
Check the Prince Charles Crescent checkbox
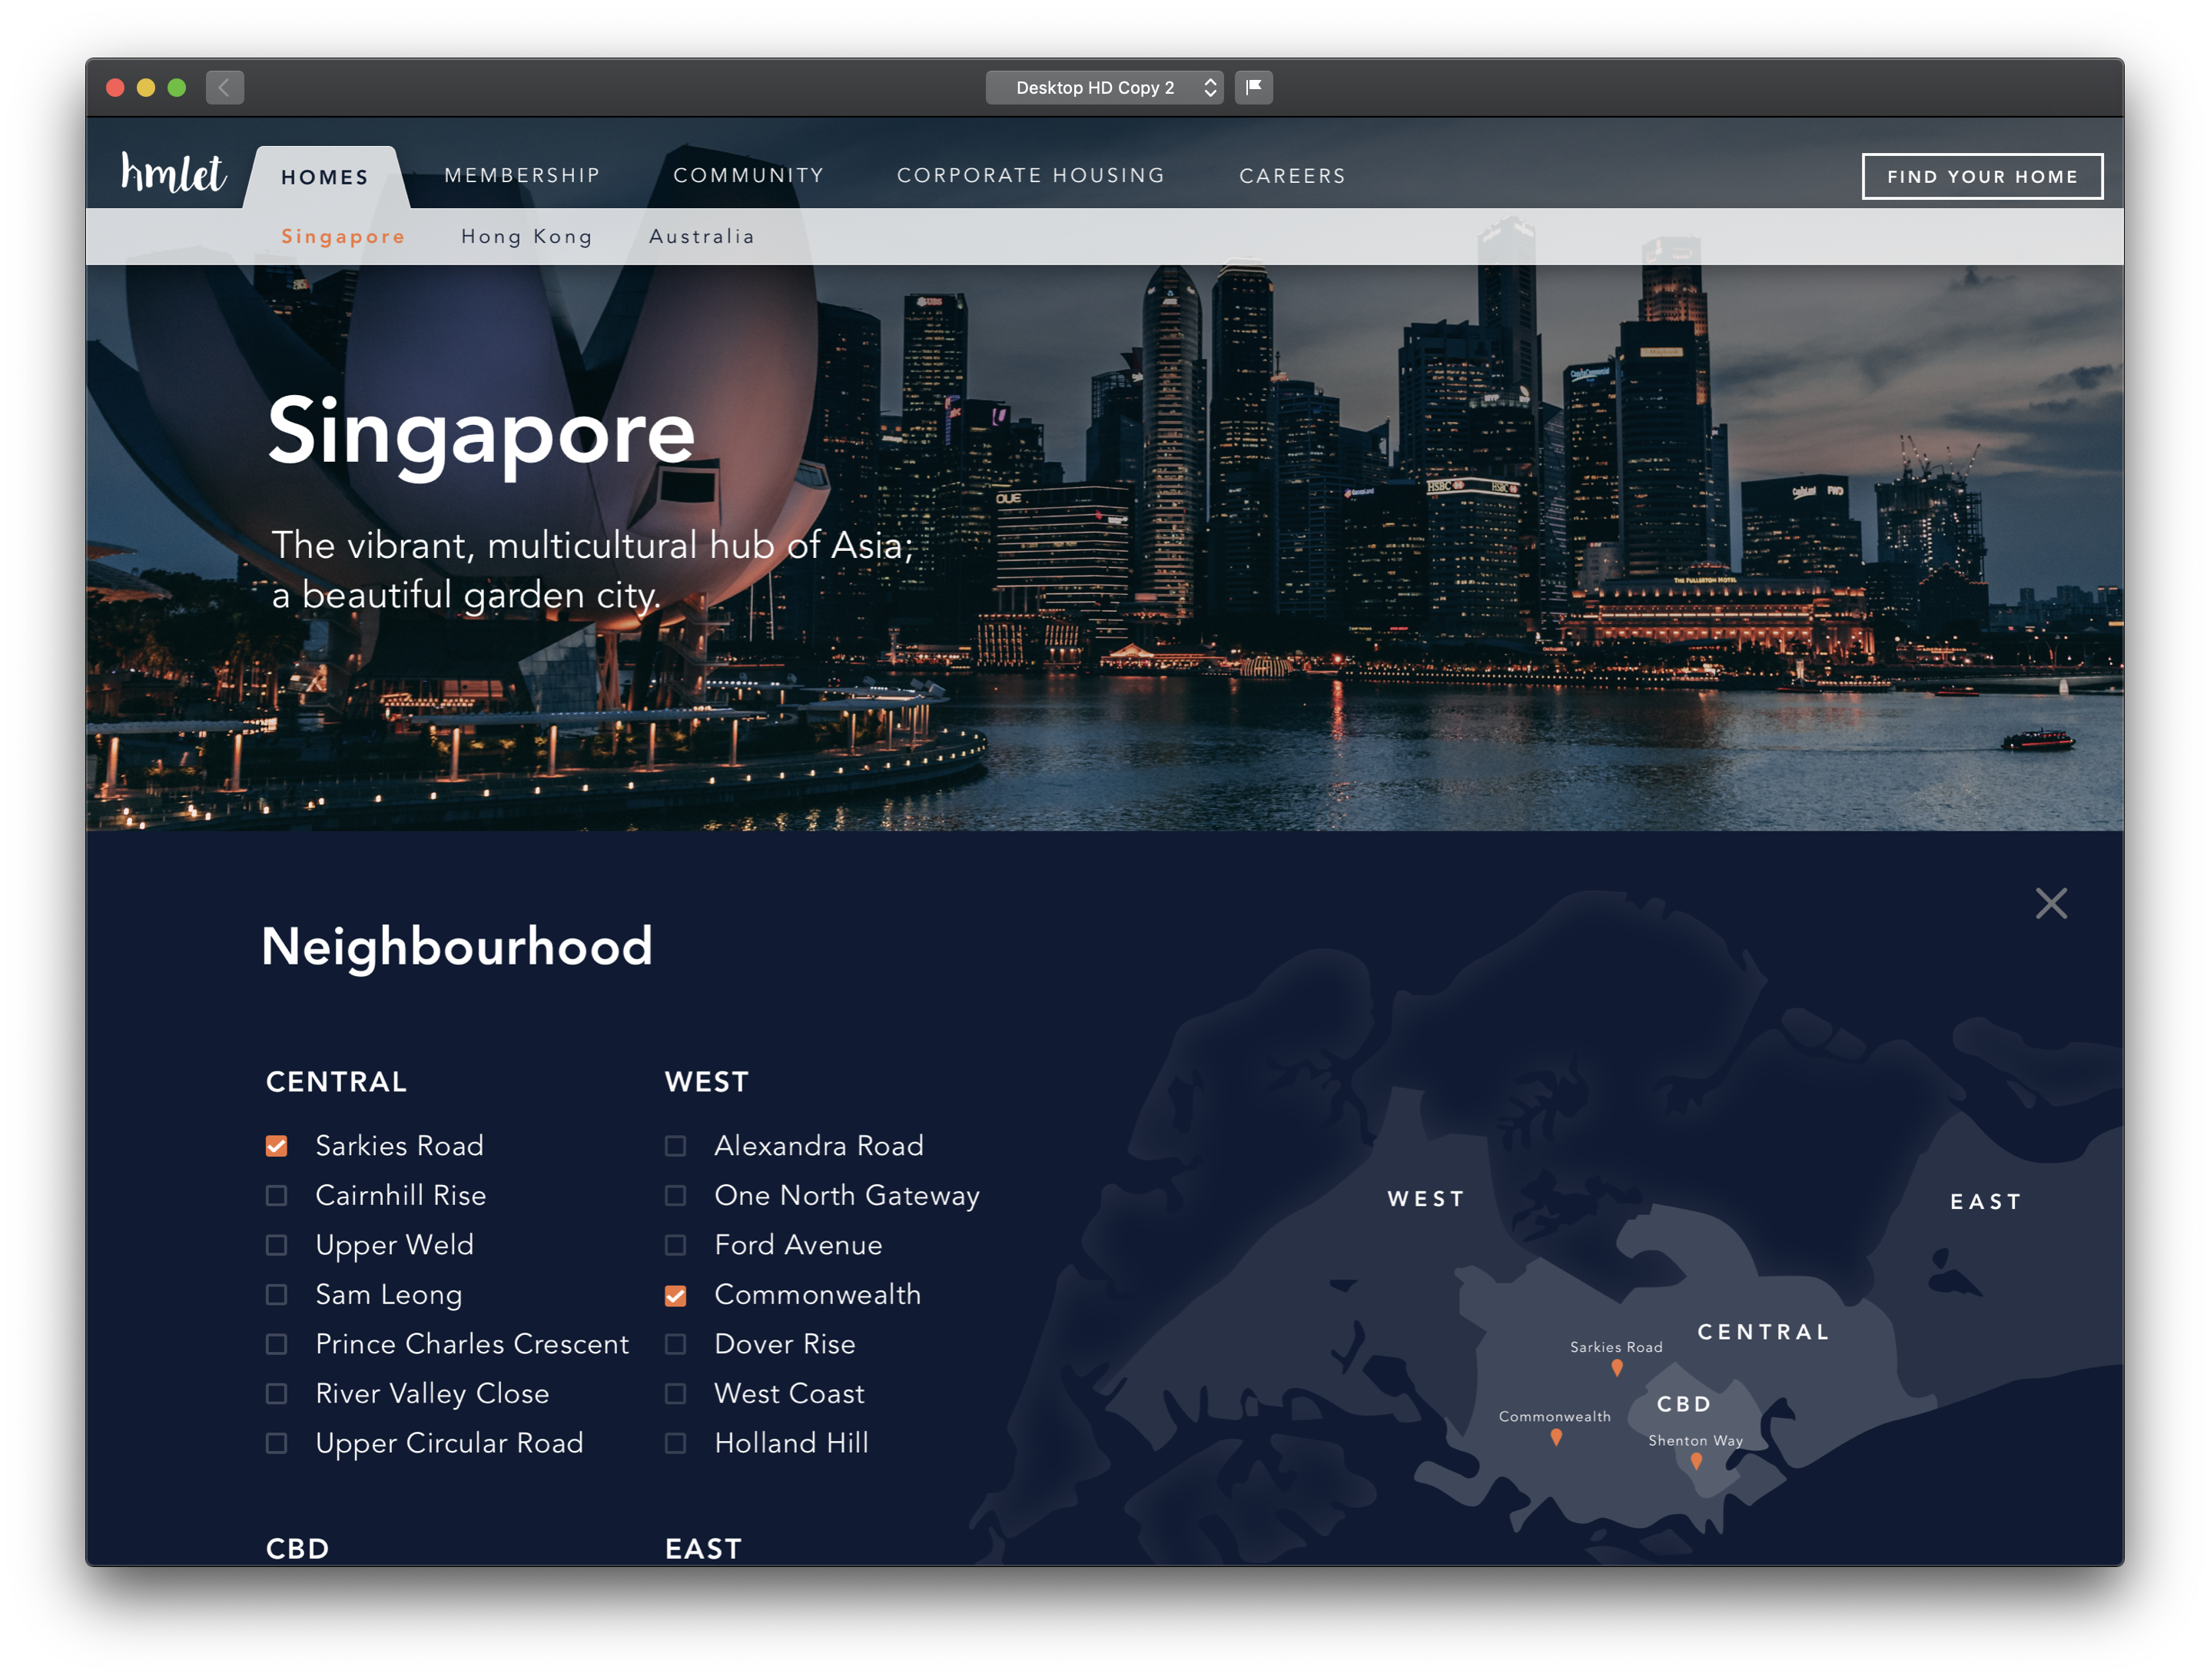click(276, 1343)
